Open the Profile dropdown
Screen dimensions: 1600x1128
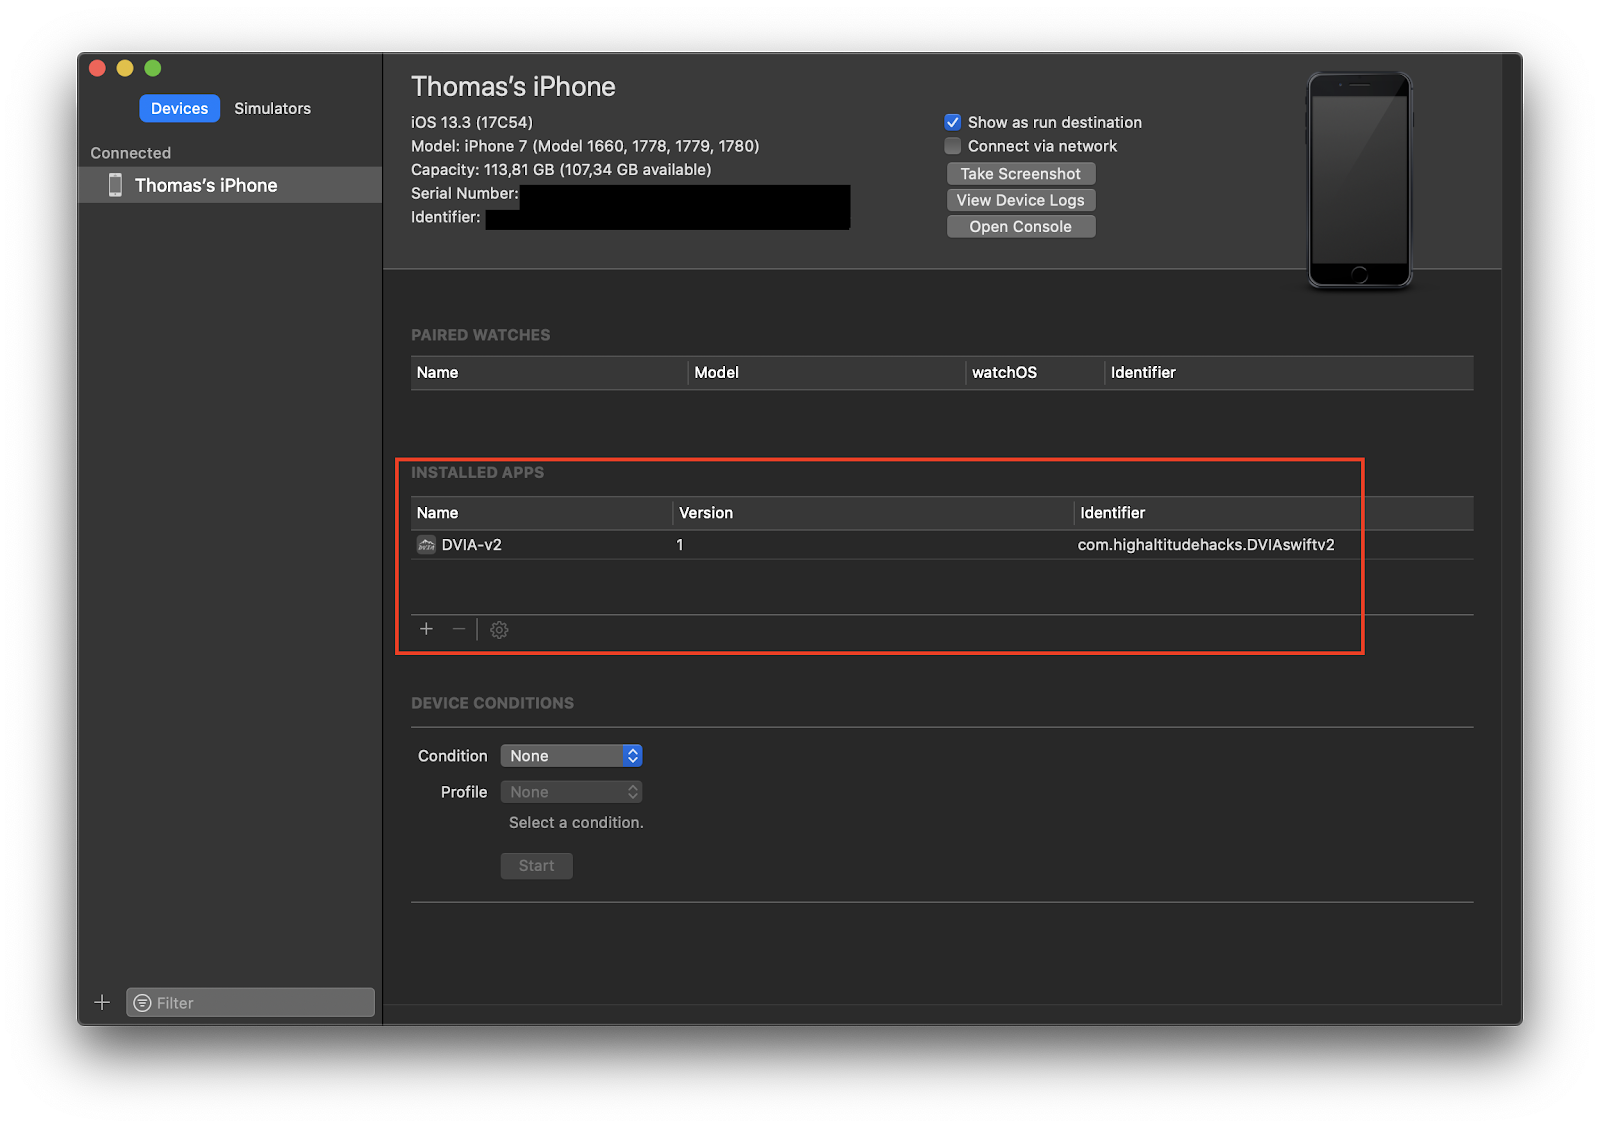point(565,791)
